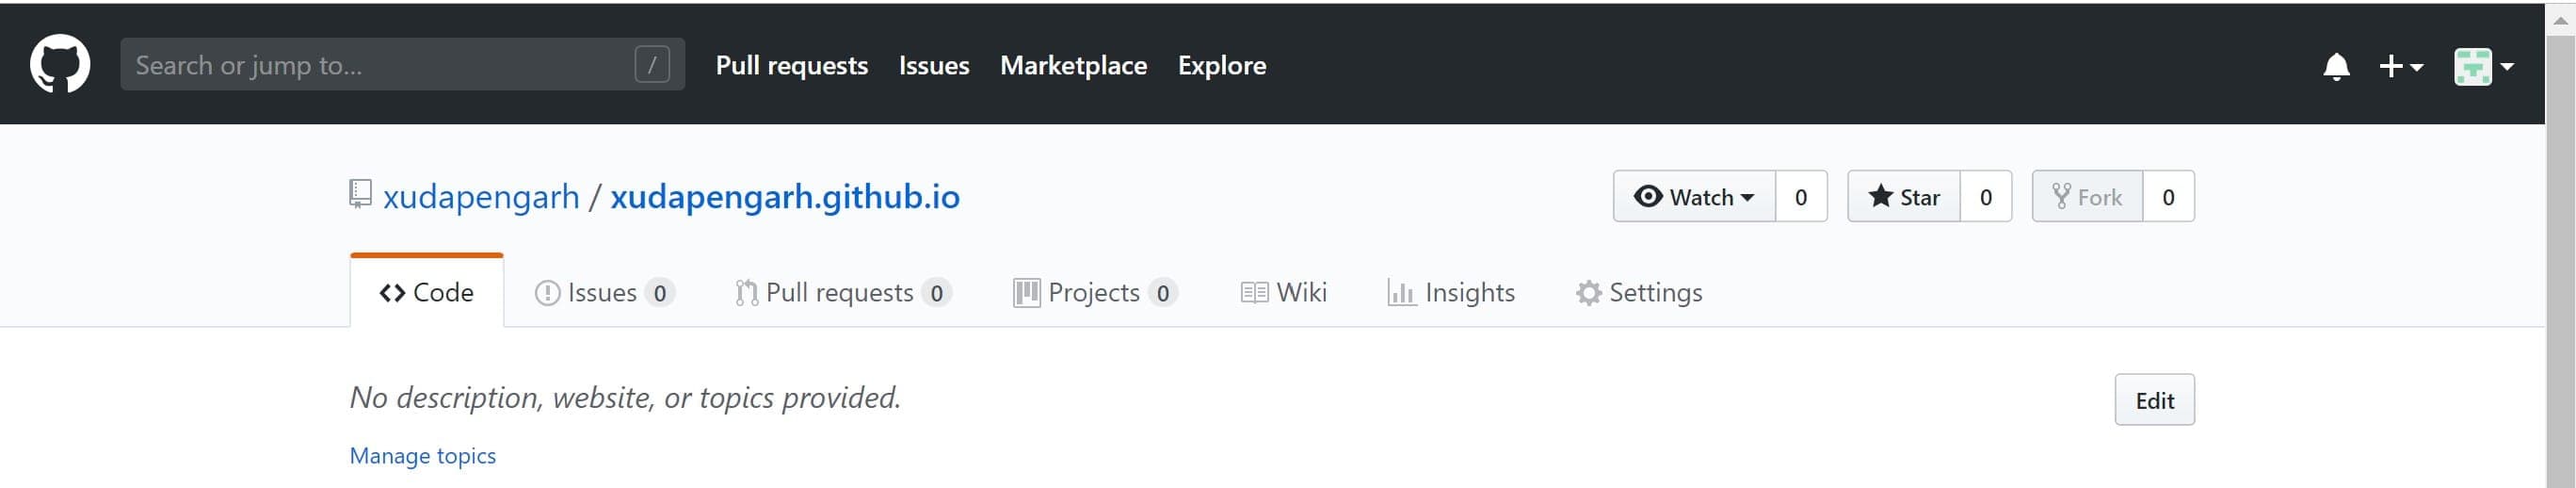2576x488 pixels.
Task: Go to the Wiki tab
Action: (x=1284, y=293)
